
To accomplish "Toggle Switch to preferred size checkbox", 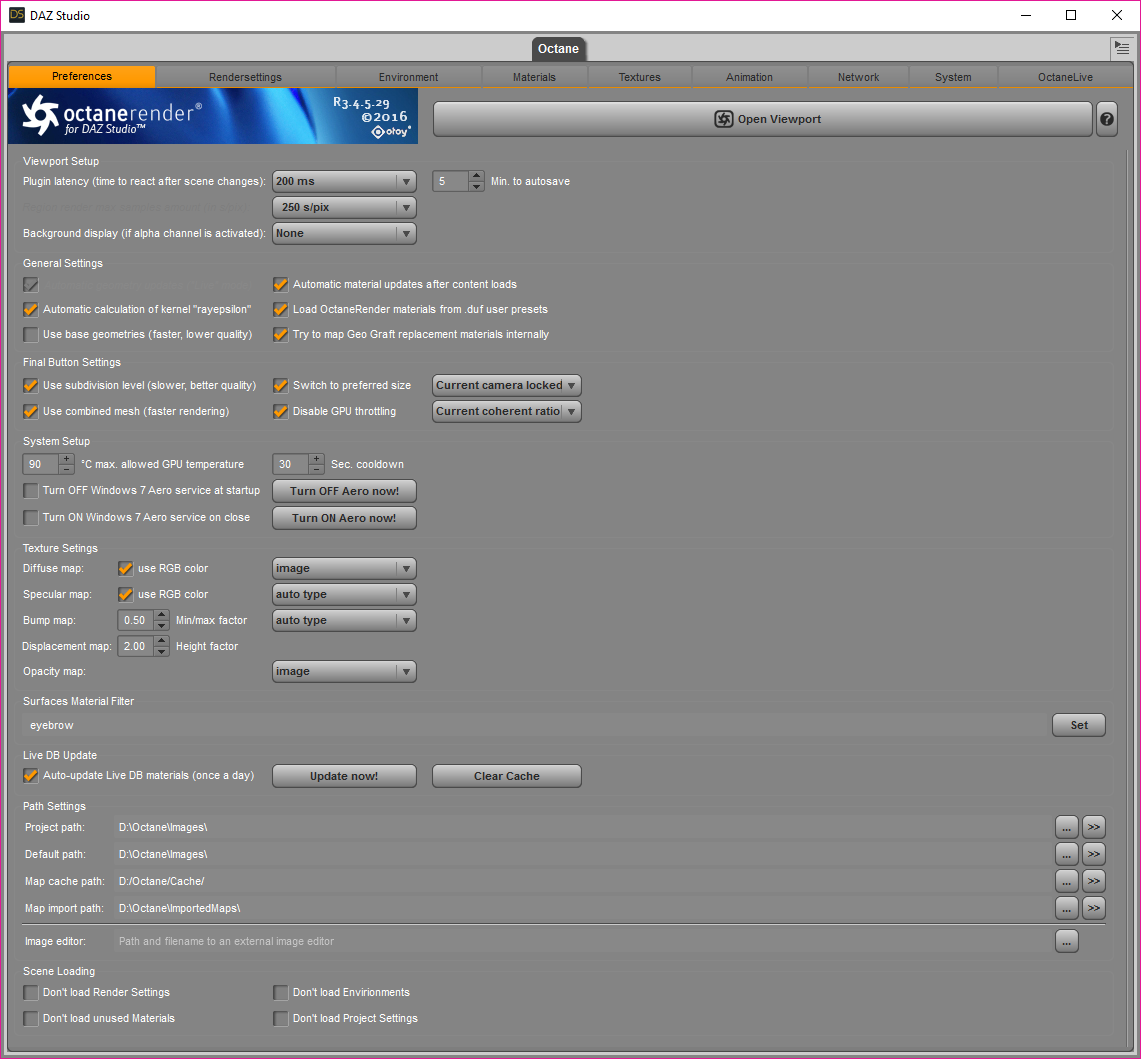I will coord(280,386).
